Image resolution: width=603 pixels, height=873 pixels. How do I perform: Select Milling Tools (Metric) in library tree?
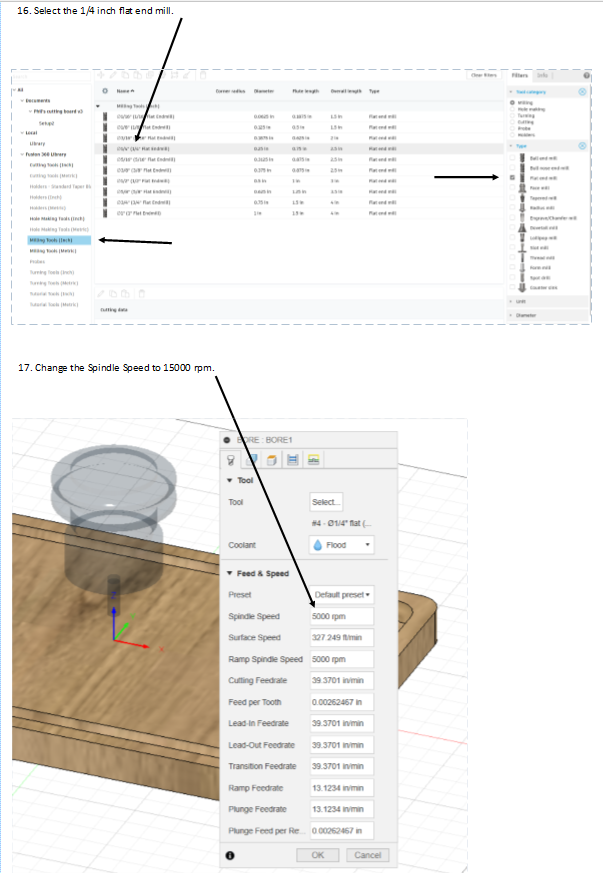tap(53, 251)
